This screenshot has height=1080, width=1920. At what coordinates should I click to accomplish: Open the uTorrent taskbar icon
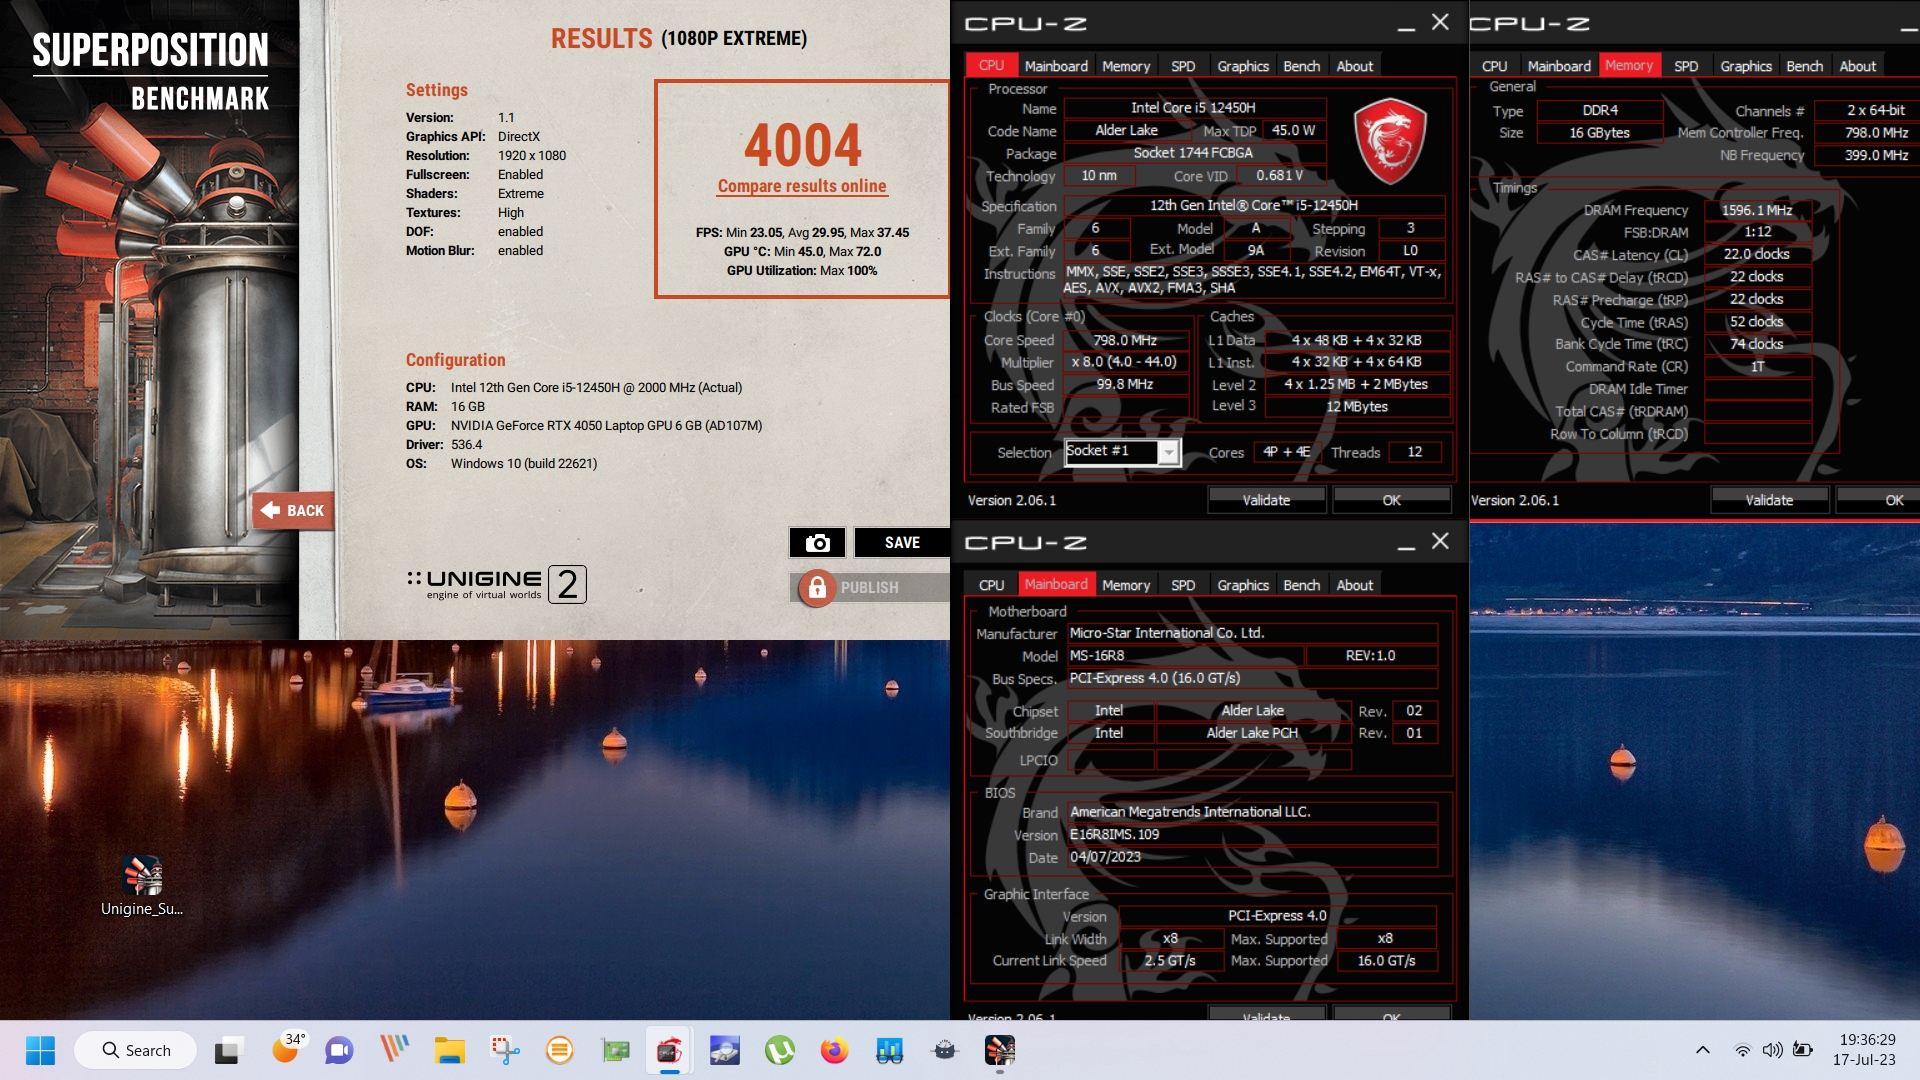[x=779, y=1050]
